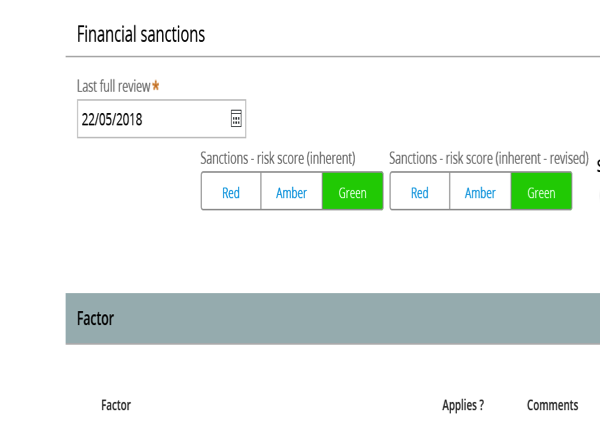Set revised inherent risk score to Amber
The height and width of the screenshot is (425, 600).
(x=480, y=191)
